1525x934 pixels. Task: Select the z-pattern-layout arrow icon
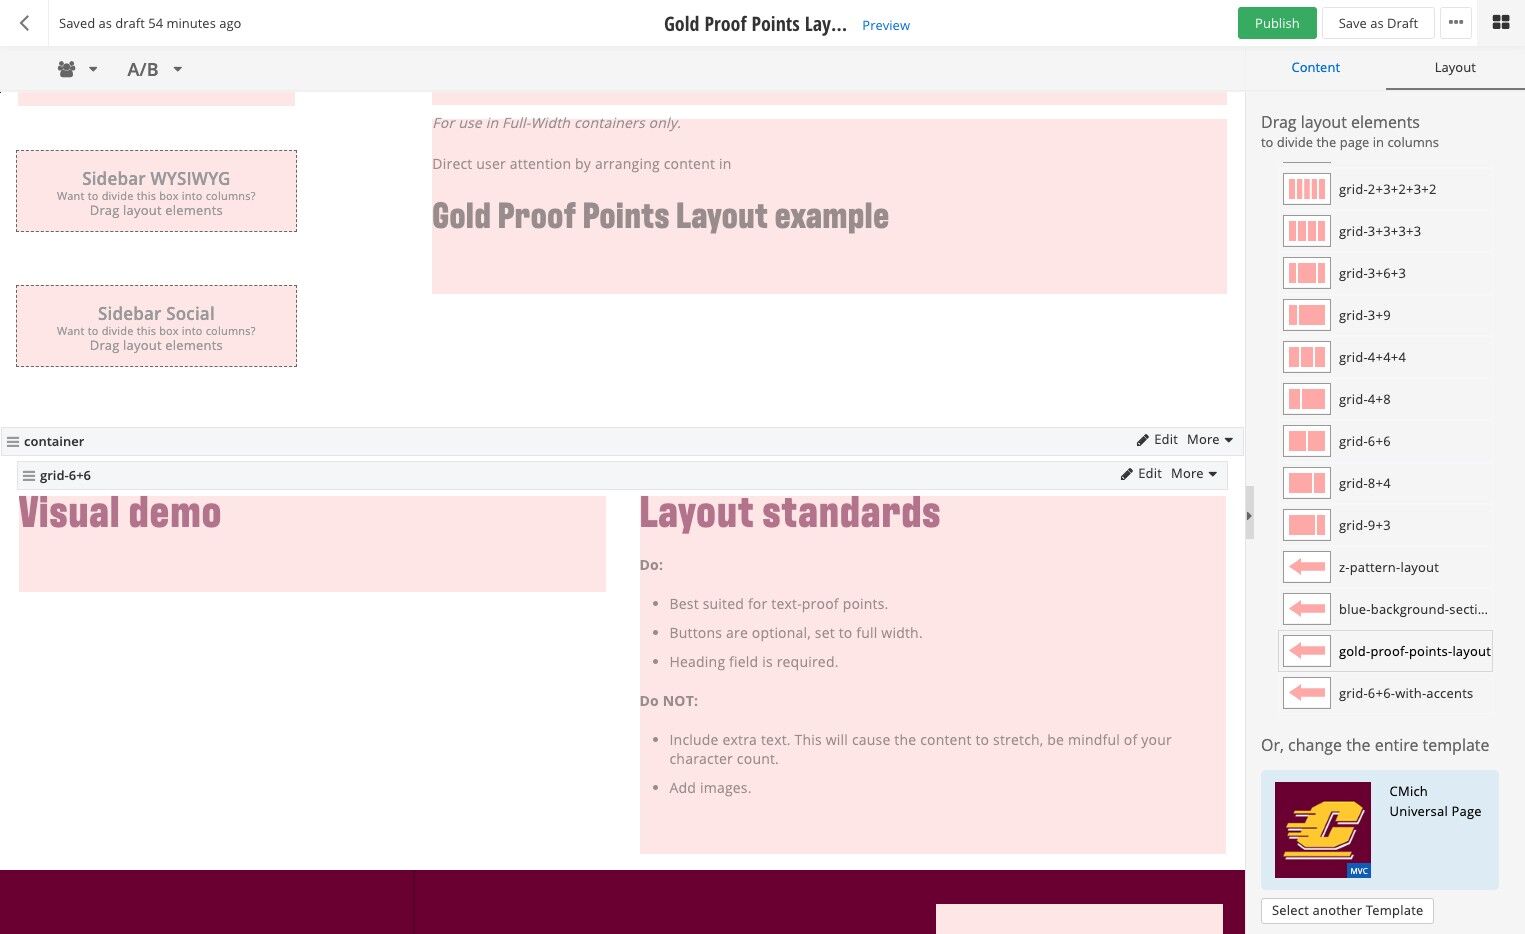click(1306, 567)
